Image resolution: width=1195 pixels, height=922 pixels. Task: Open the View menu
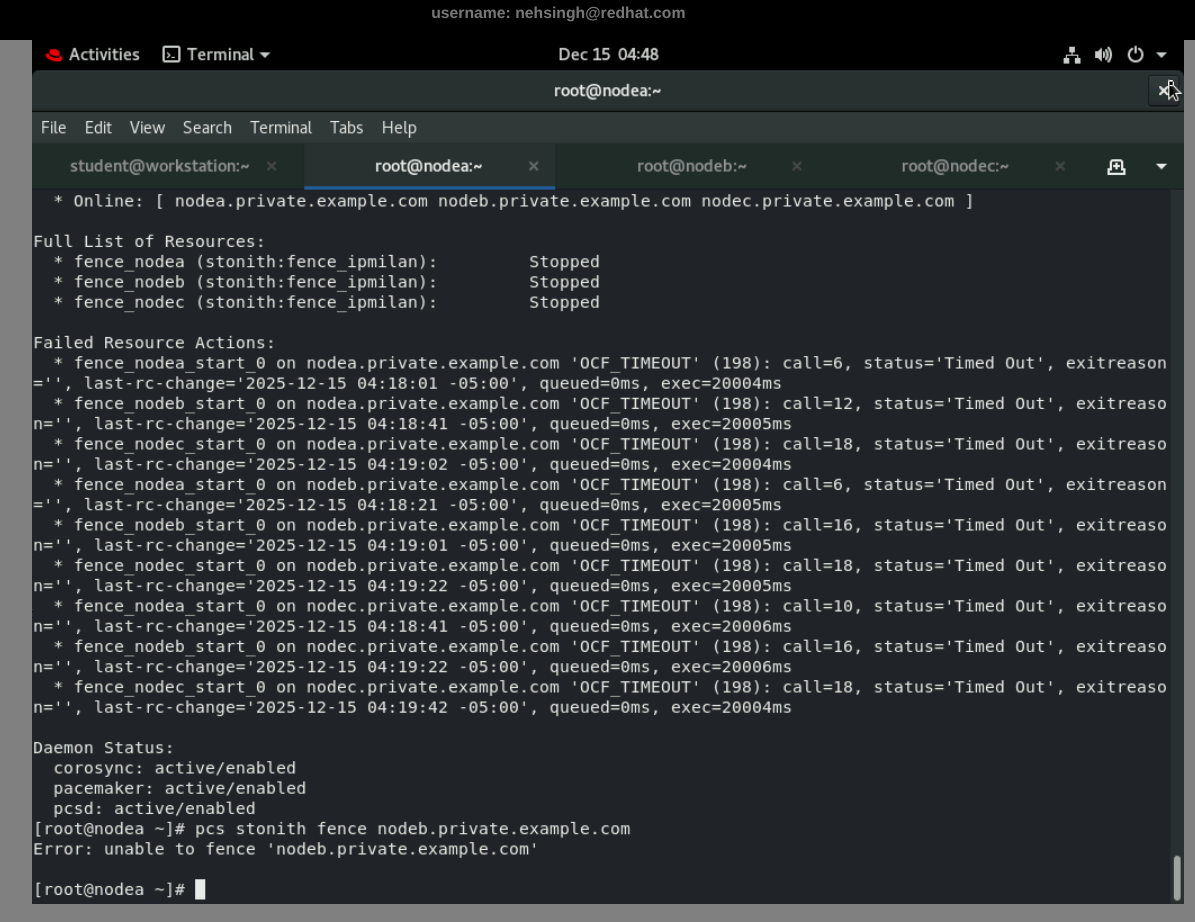(x=147, y=128)
